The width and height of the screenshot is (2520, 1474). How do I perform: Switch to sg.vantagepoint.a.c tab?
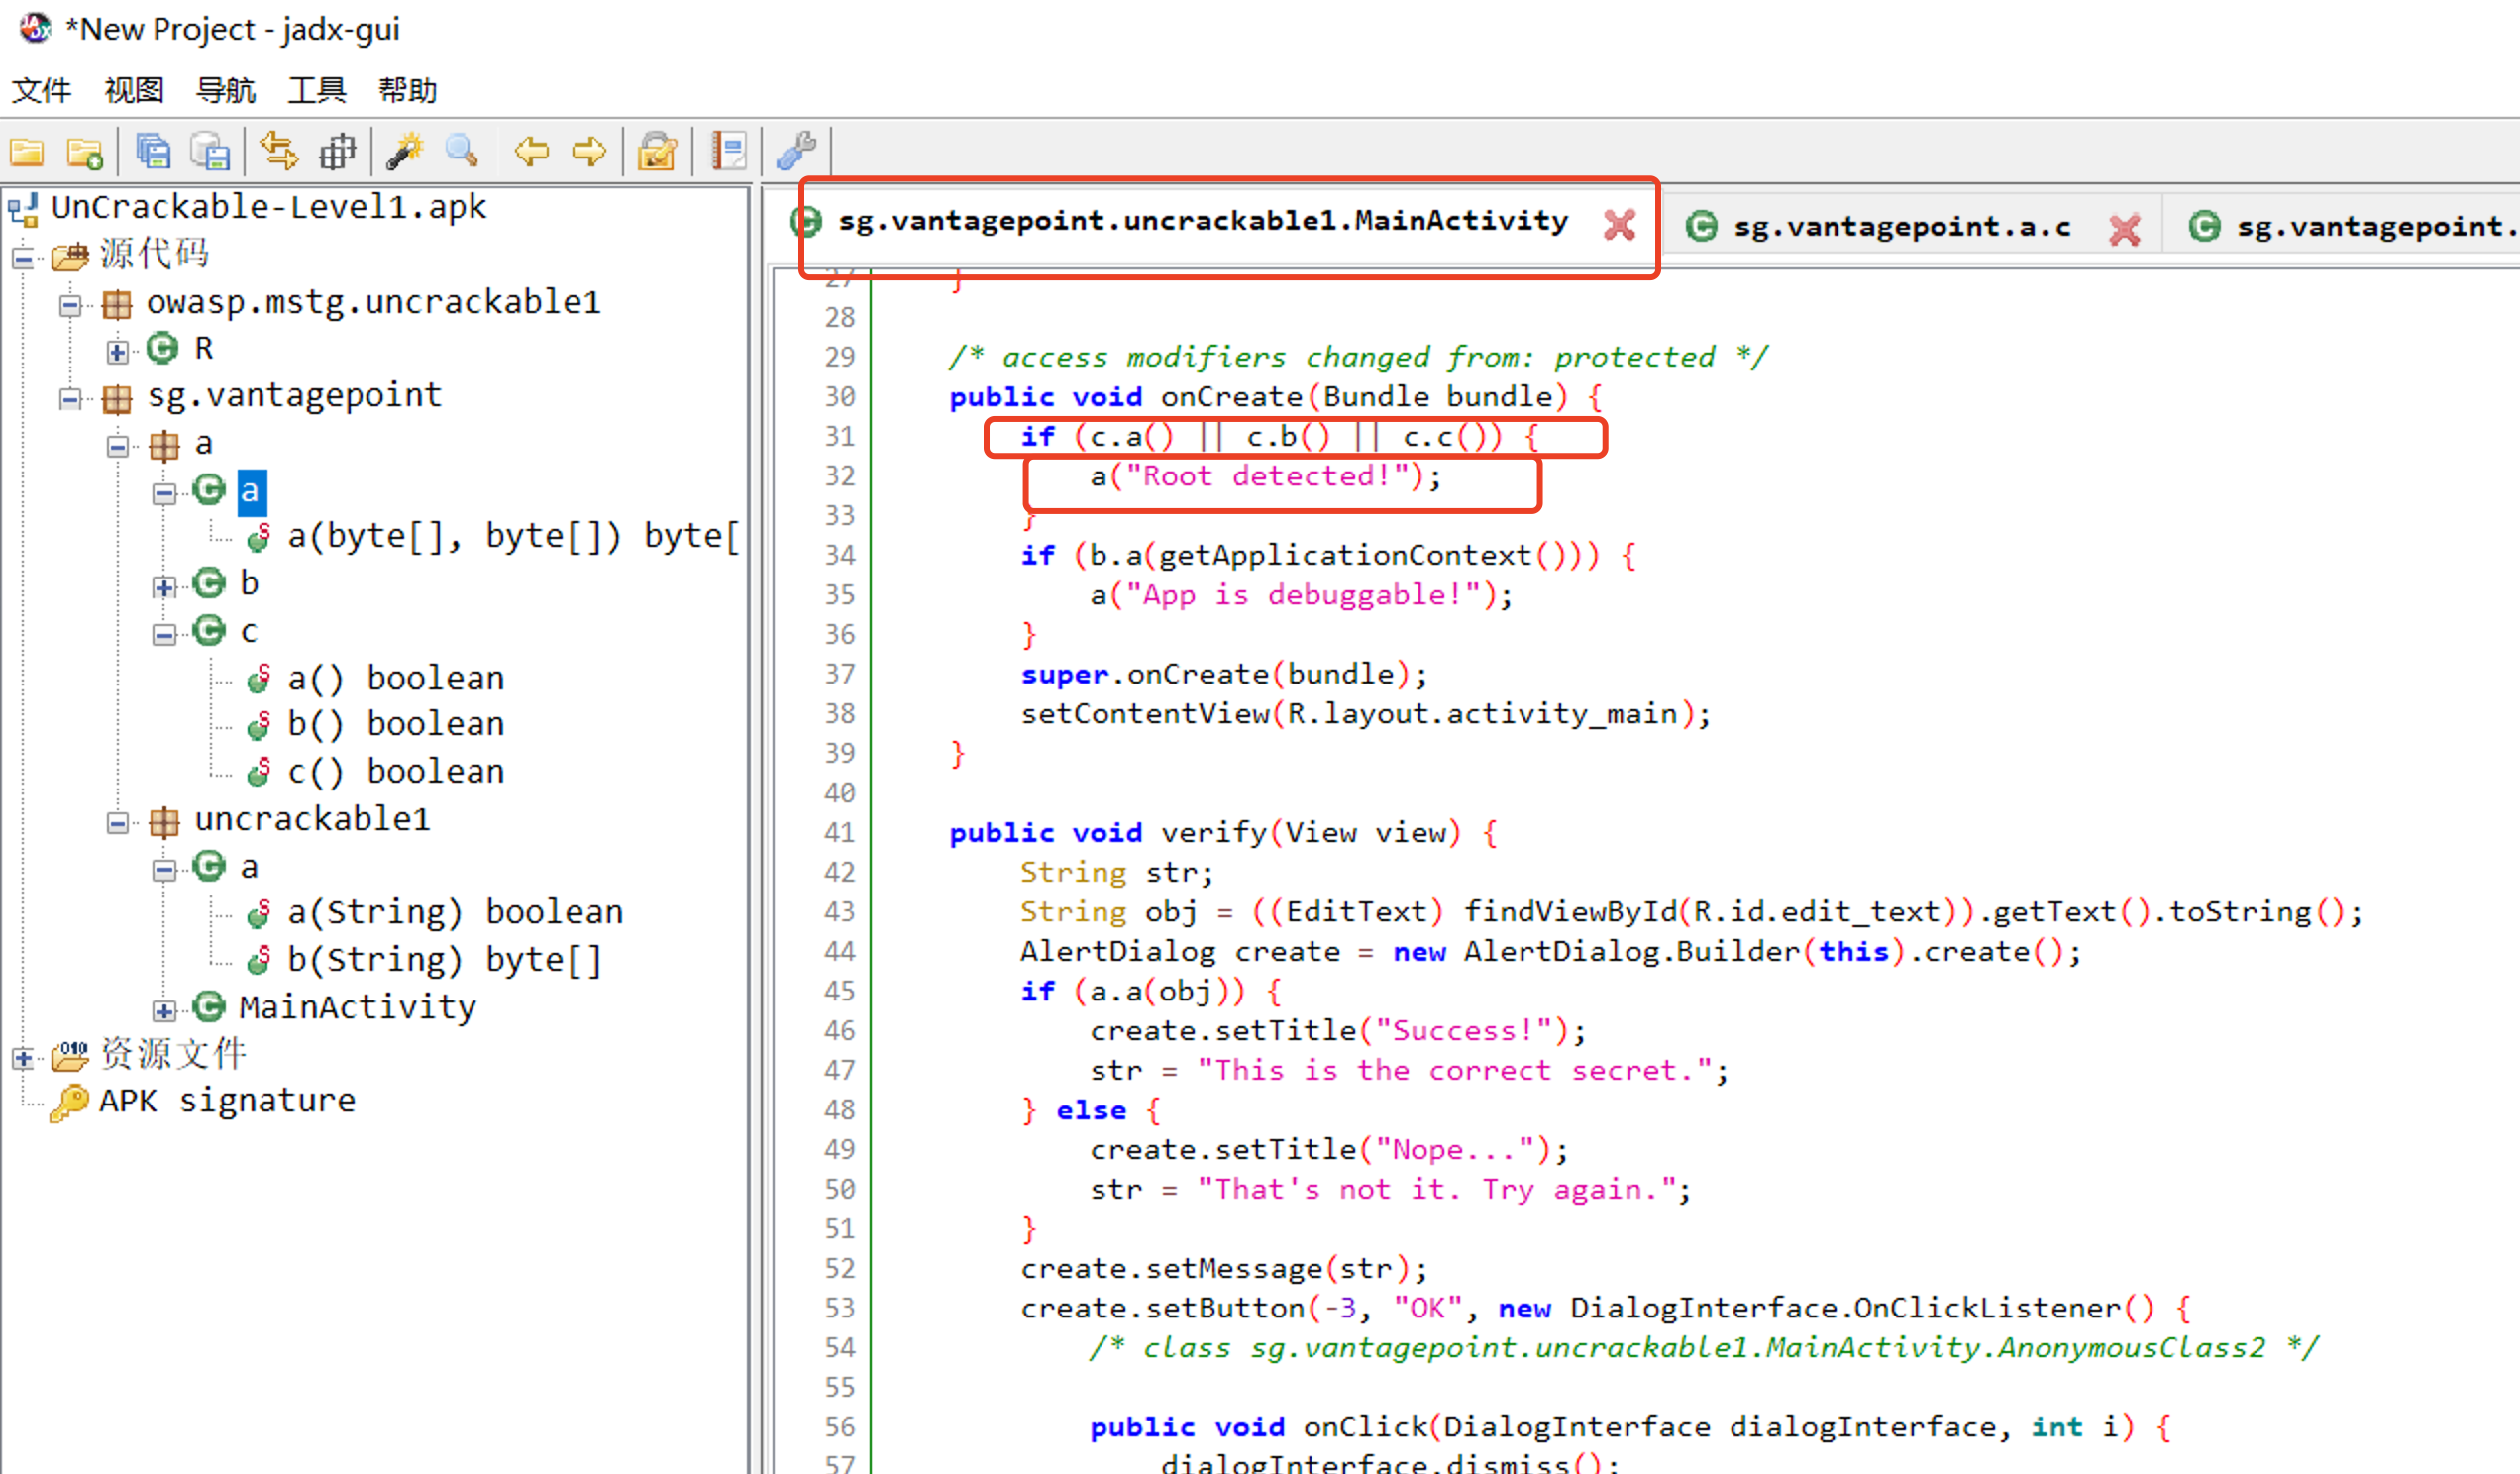tap(1900, 227)
